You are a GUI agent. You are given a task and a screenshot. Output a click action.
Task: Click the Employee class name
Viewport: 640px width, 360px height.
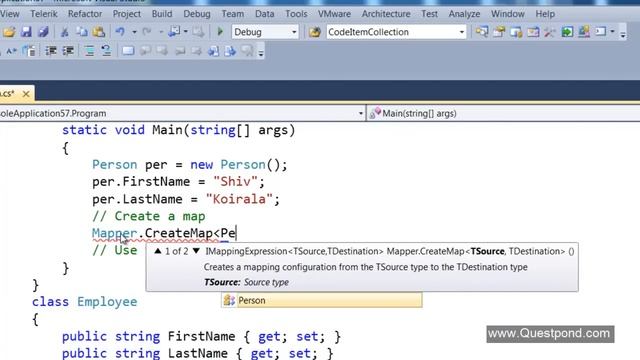coord(107,302)
